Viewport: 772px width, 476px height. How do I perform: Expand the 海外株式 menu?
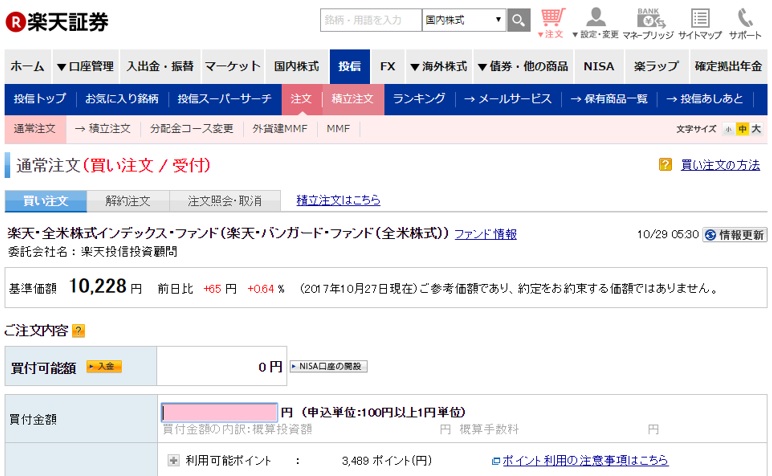click(439, 66)
